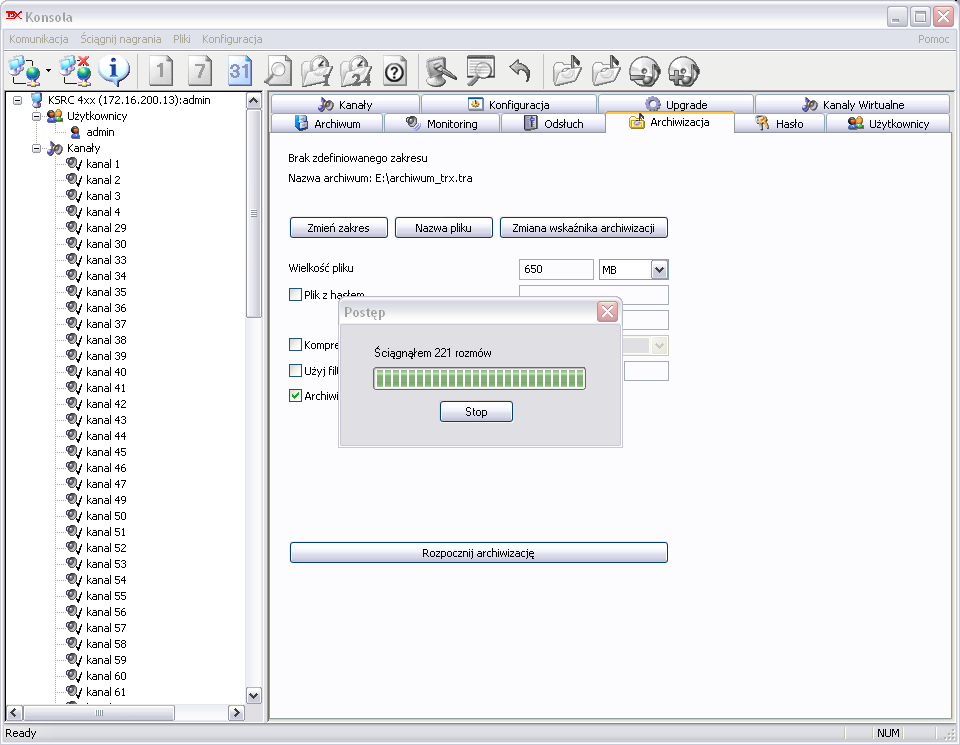Open the Pomoc menu
The height and width of the screenshot is (745, 960).
point(934,39)
